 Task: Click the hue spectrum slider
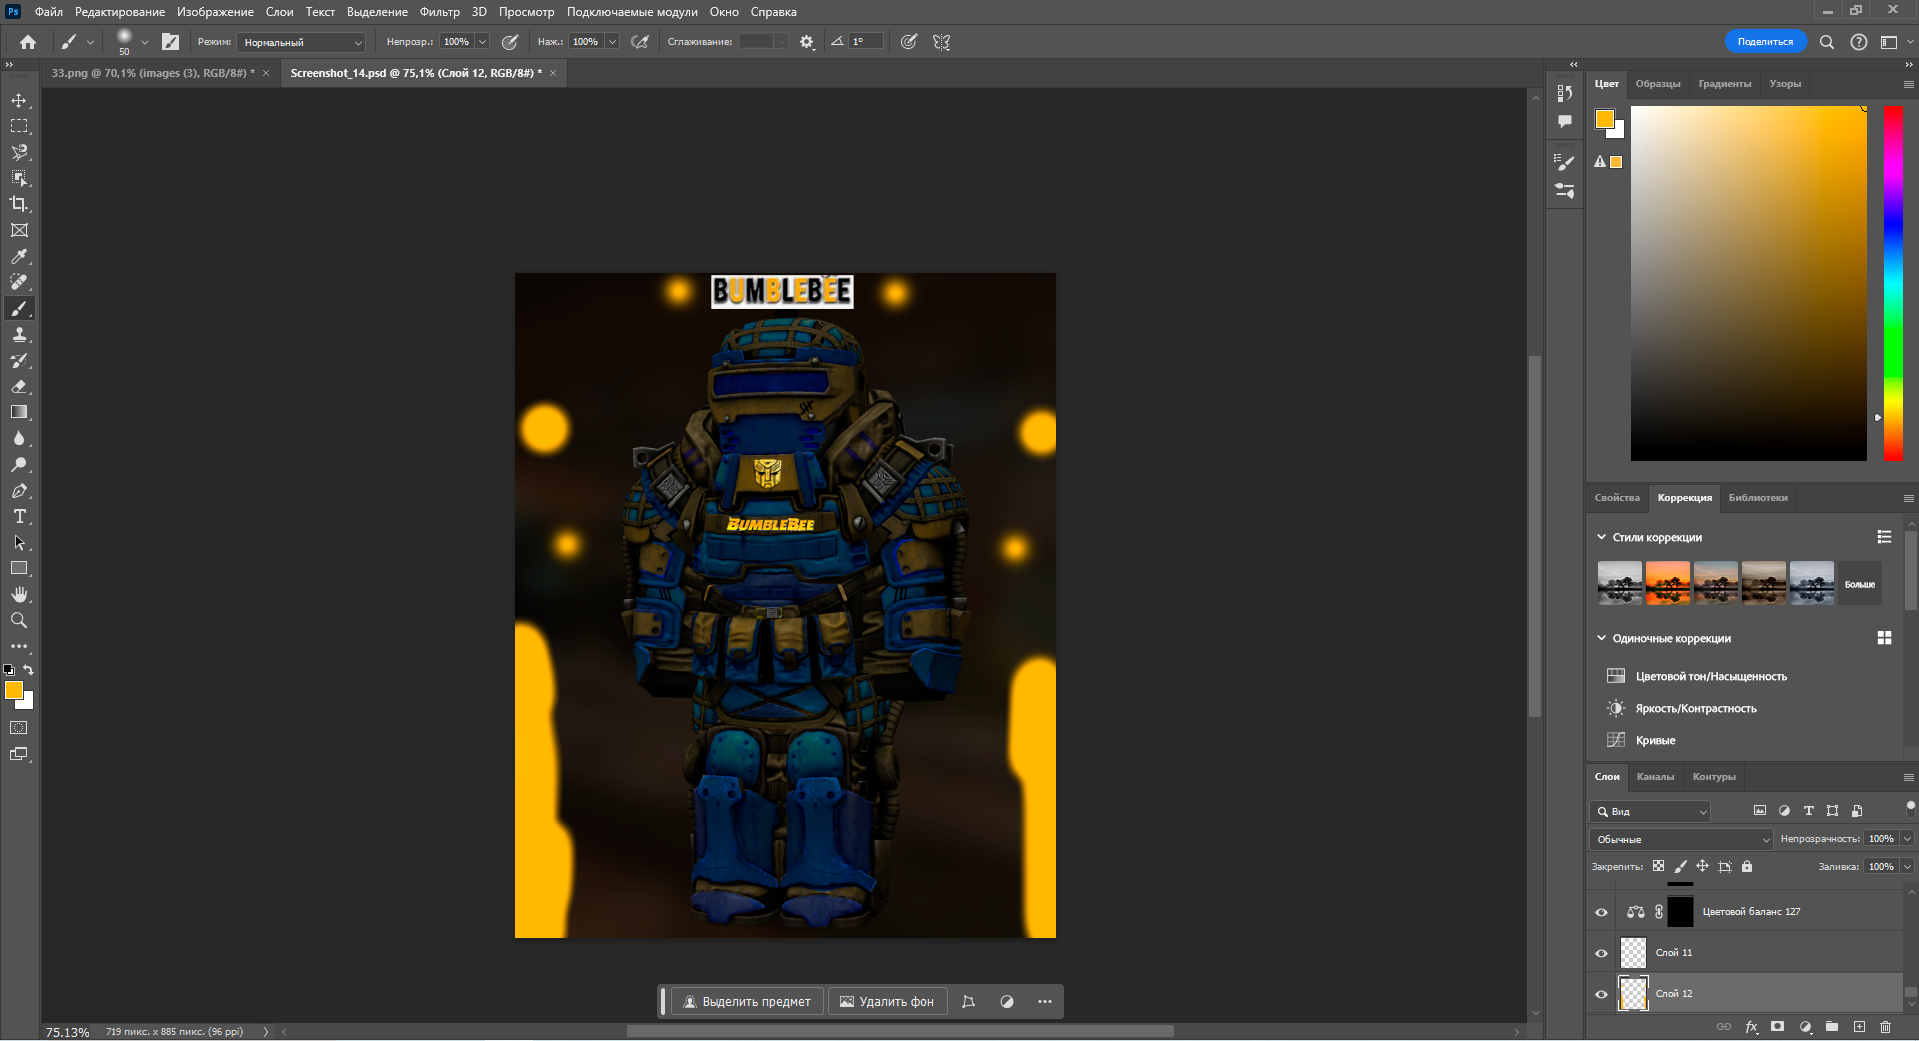1893,283
